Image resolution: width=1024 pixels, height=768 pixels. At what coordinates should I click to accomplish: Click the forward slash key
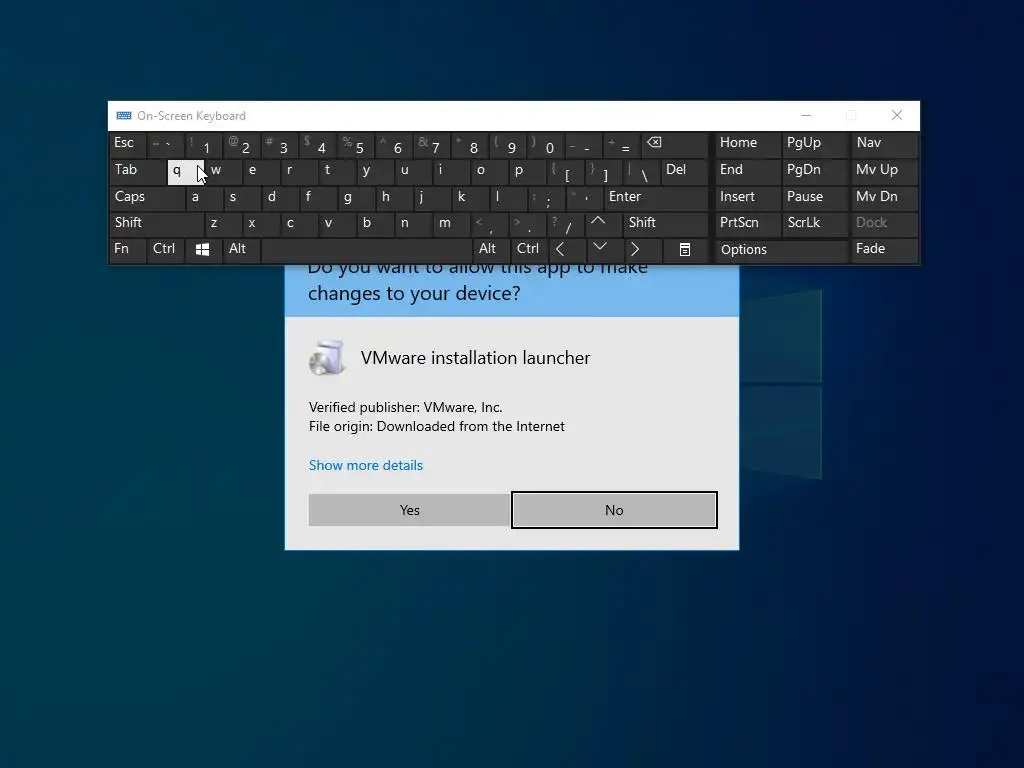564,223
